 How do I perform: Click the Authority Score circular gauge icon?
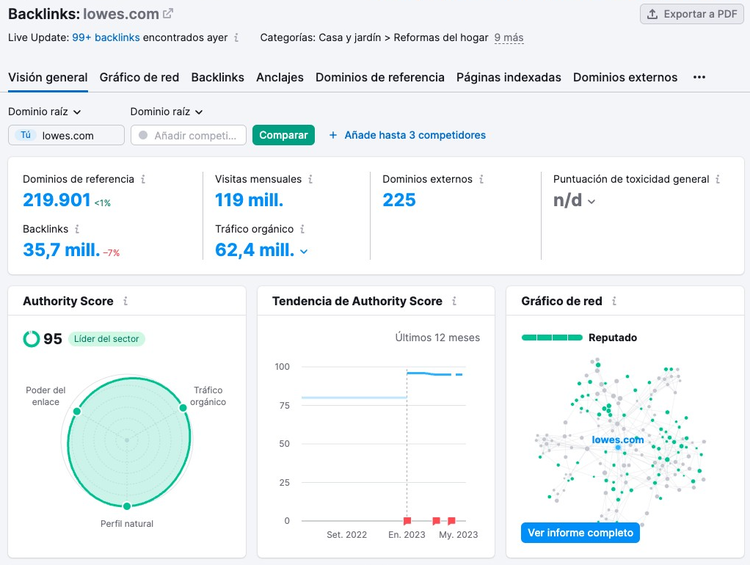click(31, 339)
